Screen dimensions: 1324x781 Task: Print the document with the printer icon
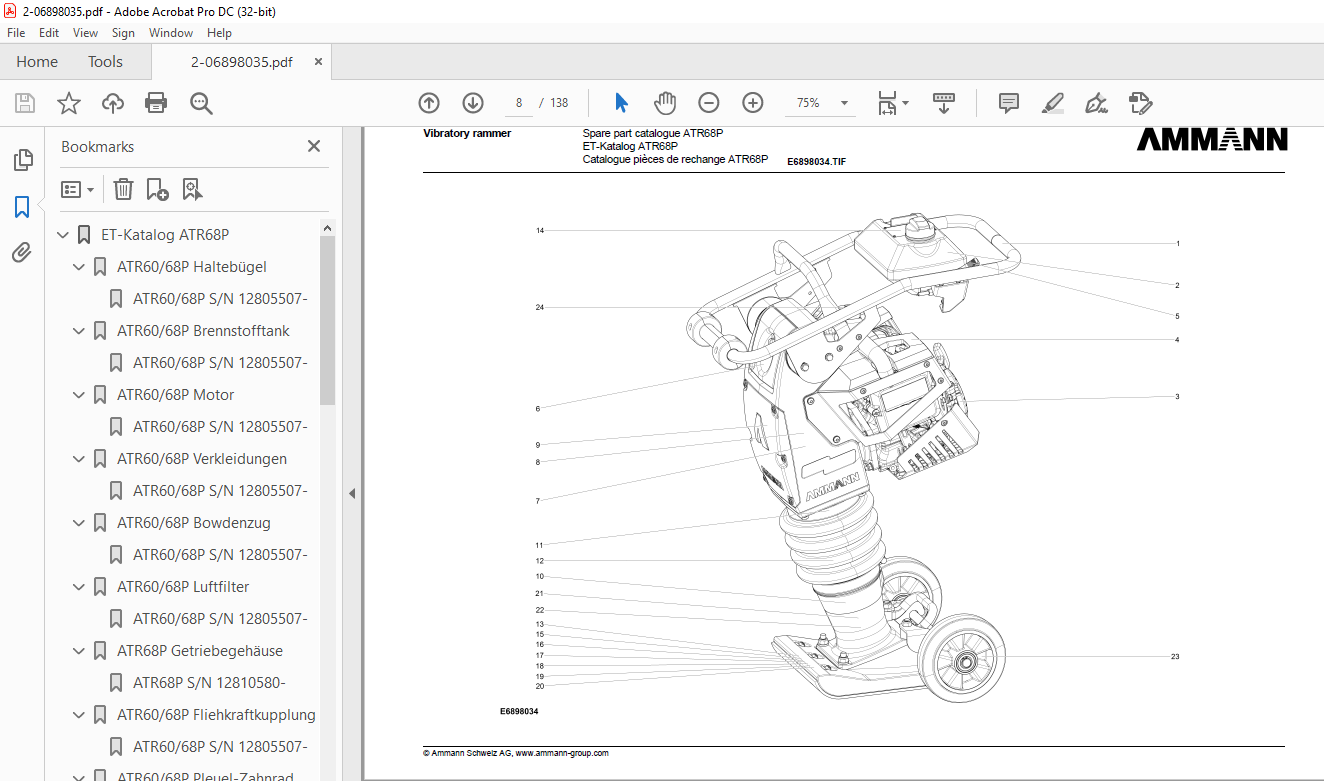pyautogui.click(x=156, y=103)
